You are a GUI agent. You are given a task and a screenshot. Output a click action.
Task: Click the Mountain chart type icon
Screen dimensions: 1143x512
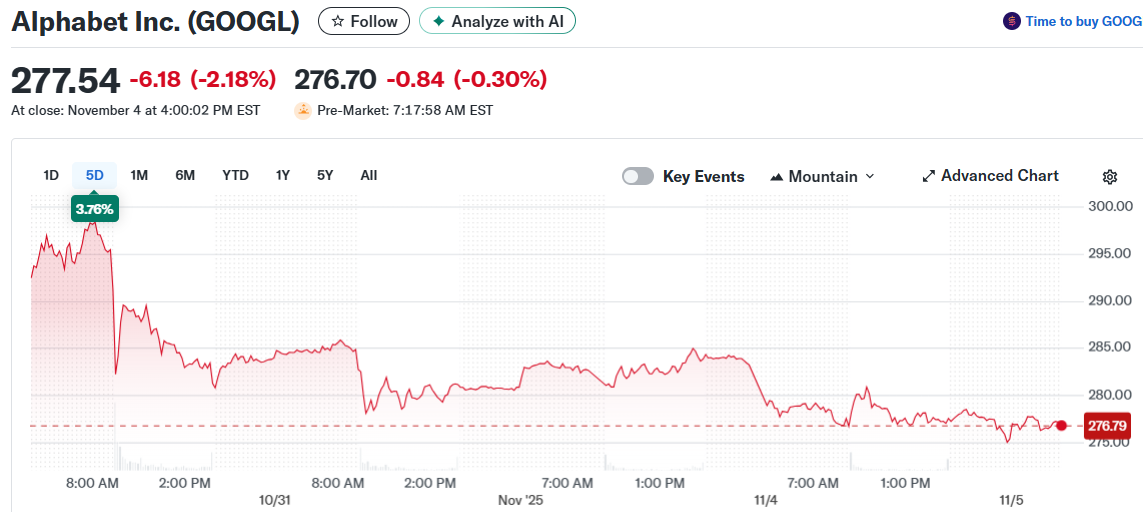pyautogui.click(x=777, y=177)
